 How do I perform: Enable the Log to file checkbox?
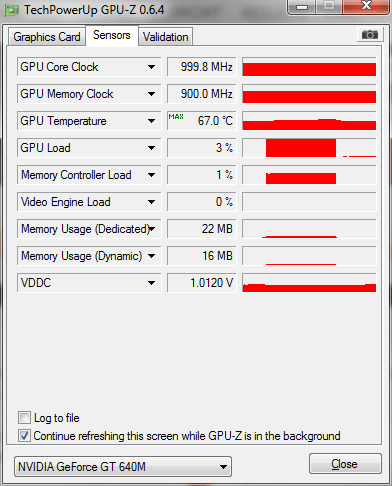[24, 418]
